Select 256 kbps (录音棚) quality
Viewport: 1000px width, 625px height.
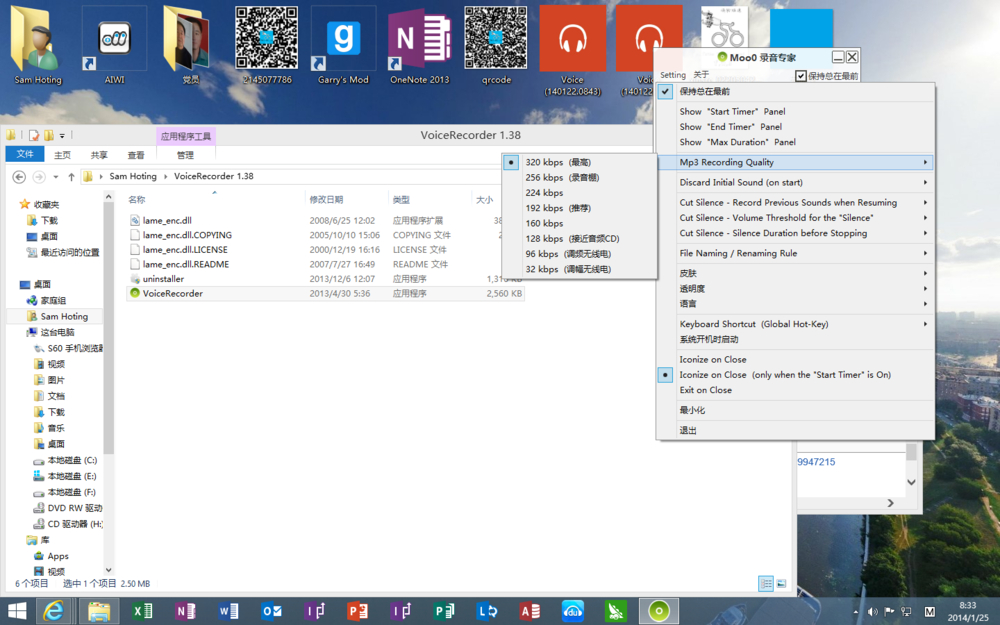(x=580, y=177)
